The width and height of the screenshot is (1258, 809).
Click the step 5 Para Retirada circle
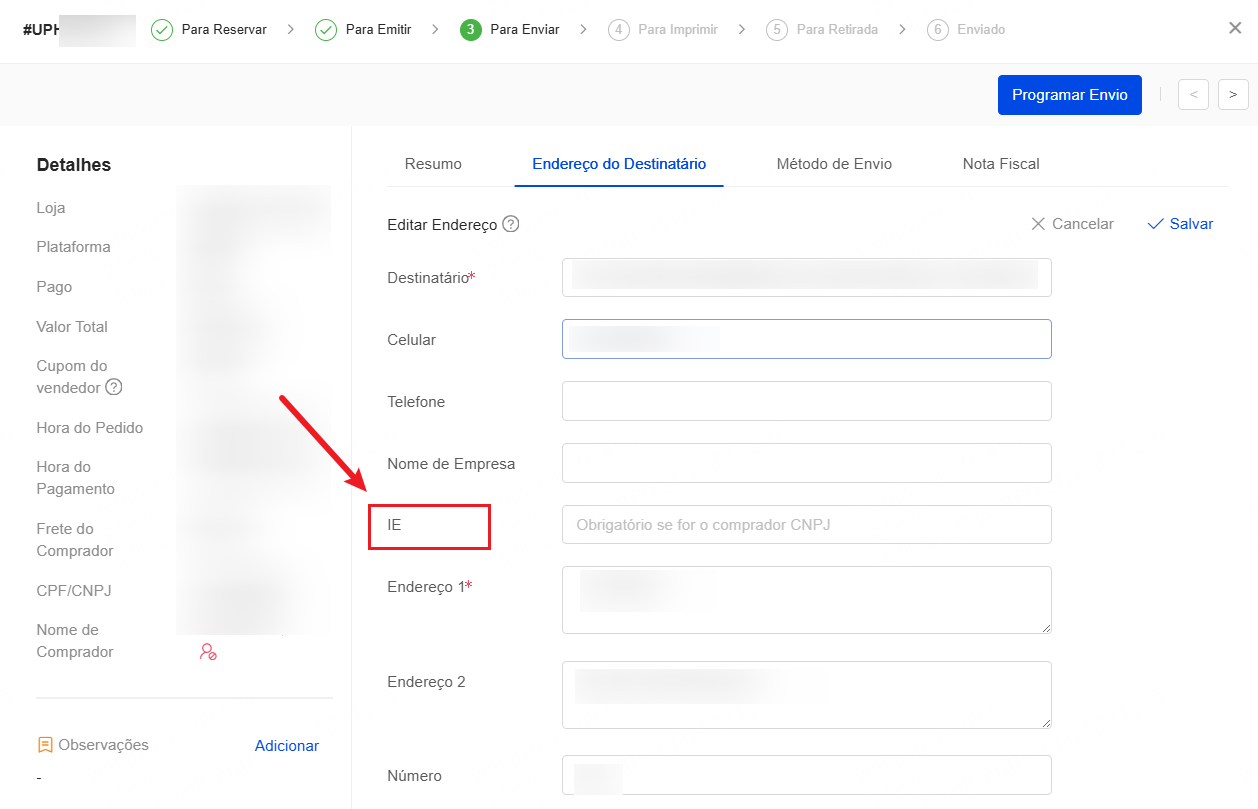coord(777,30)
